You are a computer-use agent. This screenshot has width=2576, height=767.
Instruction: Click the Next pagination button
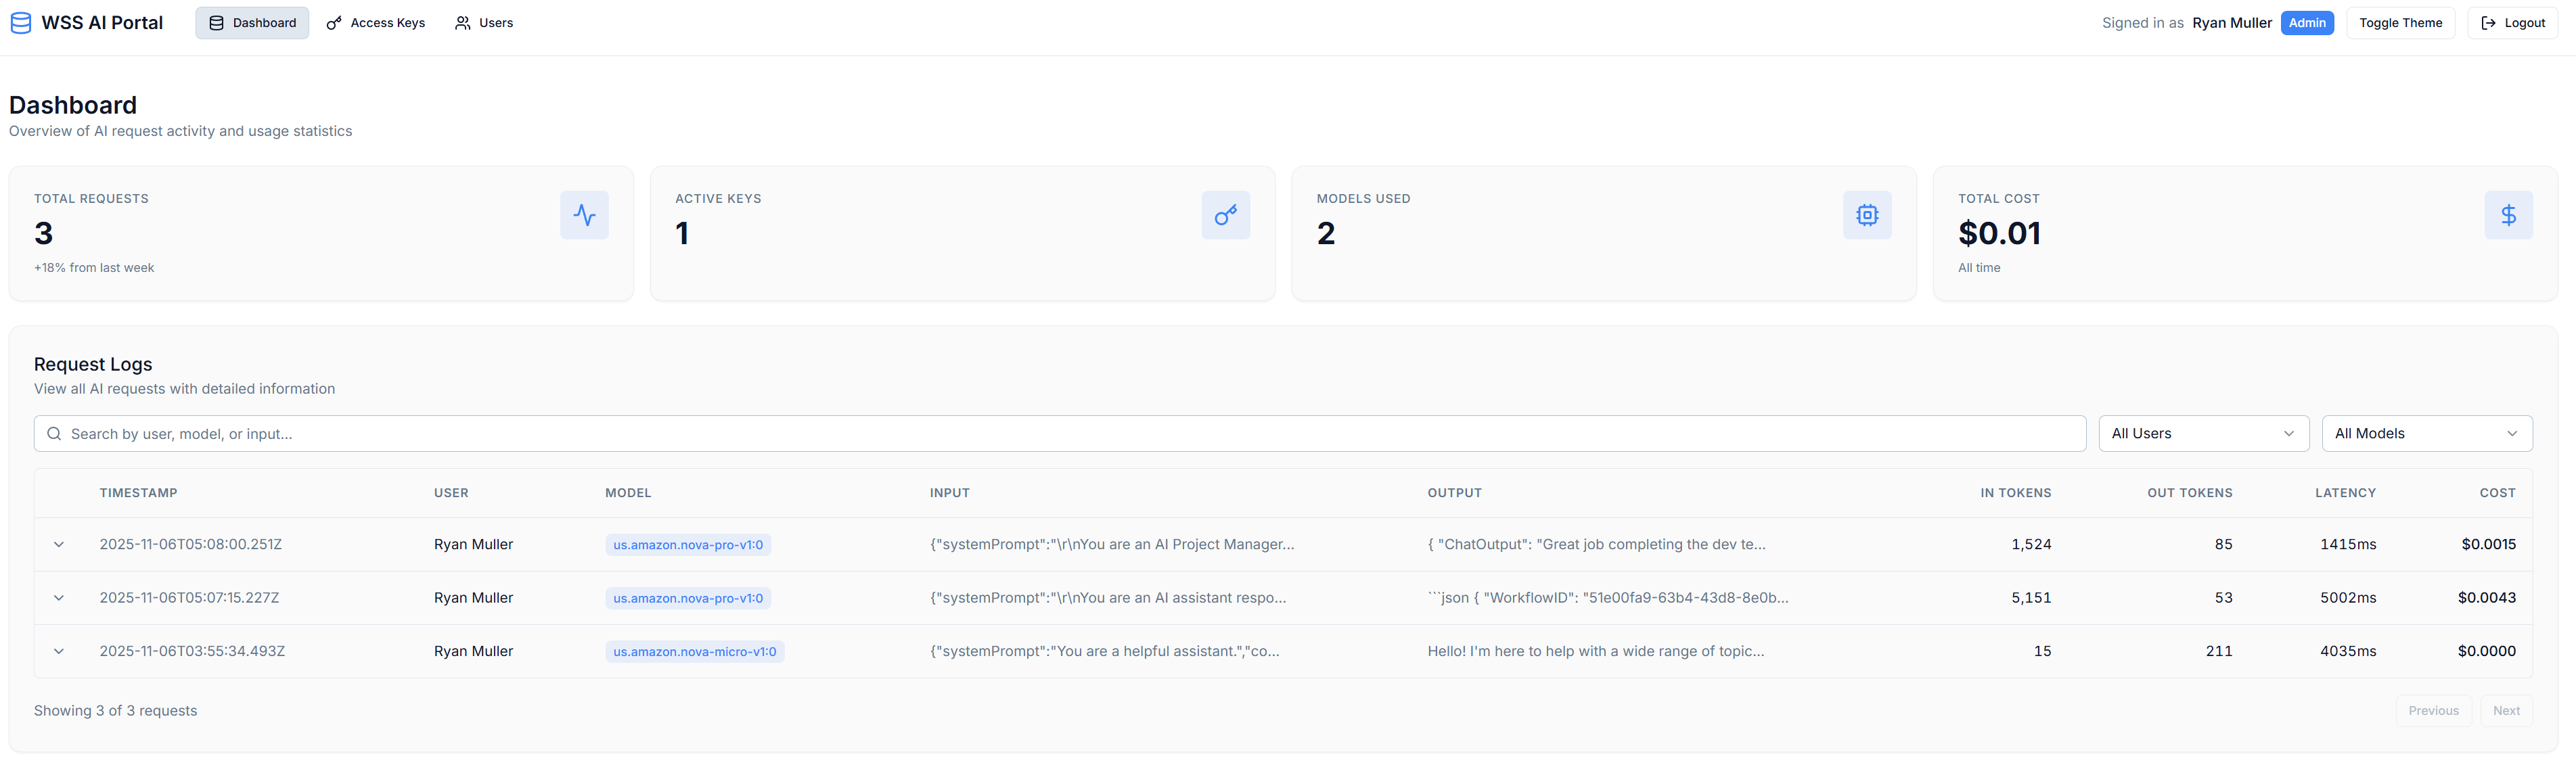(2507, 710)
